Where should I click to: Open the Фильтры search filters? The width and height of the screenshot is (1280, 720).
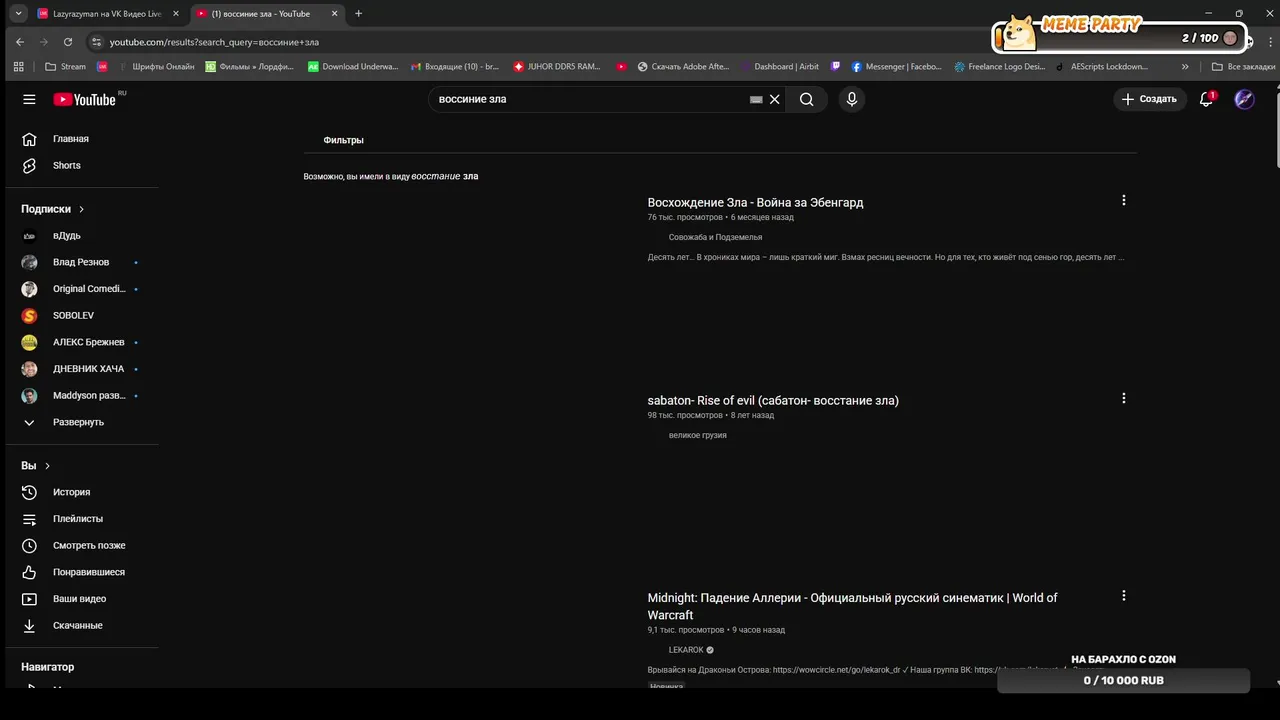(x=343, y=140)
